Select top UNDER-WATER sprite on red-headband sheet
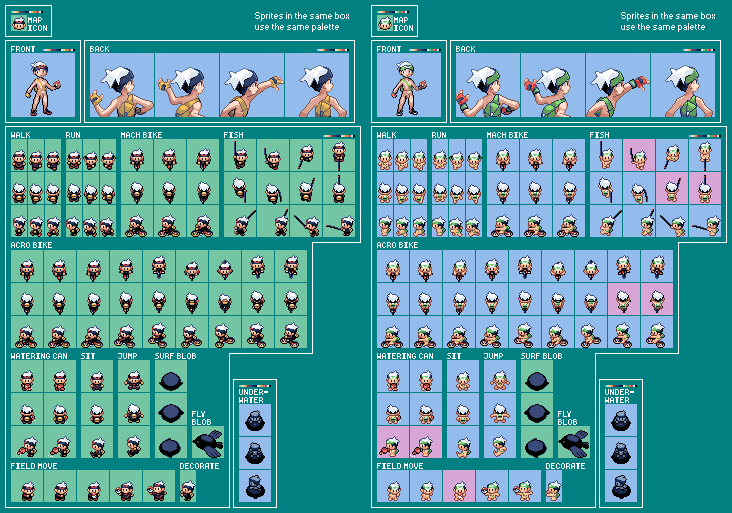Image resolution: width=732 pixels, height=513 pixels. [x=255, y=420]
